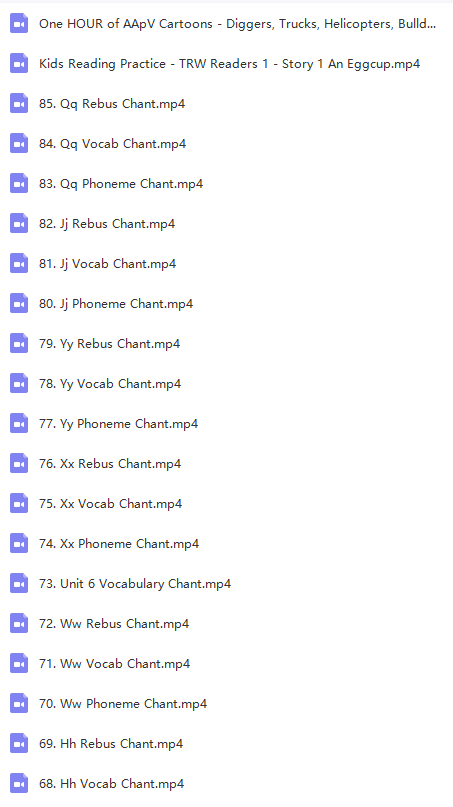The height and width of the screenshot is (807, 453).
Task: Select the video icon beside 68. Hh Vocab Chant.mp4
Action: click(19, 784)
